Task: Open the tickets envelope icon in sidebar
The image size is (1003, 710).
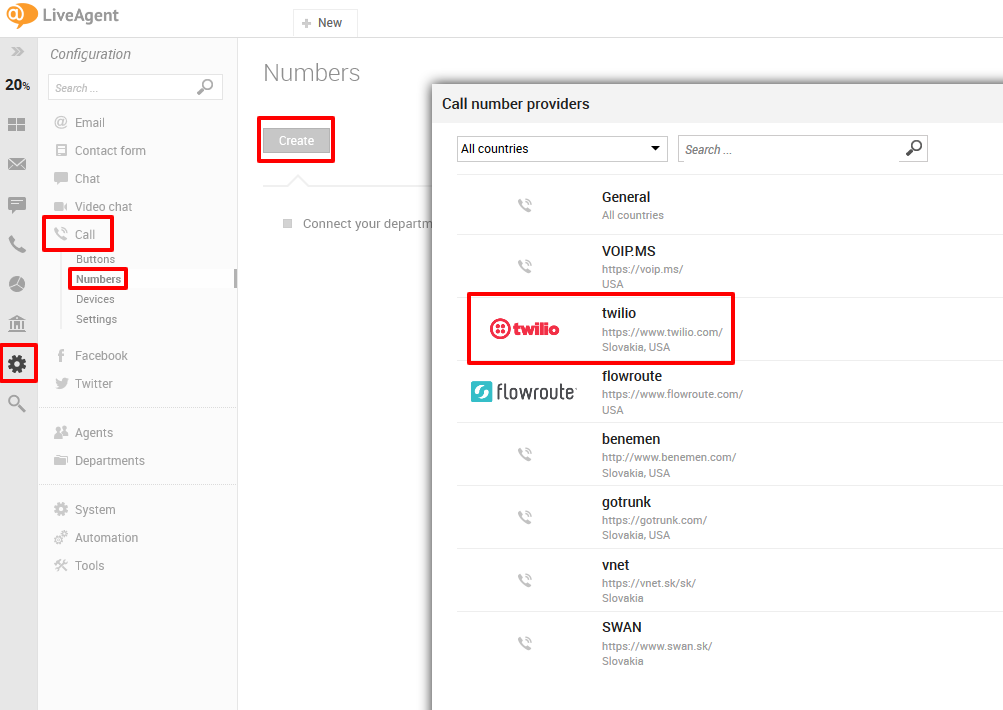Action: [17, 164]
